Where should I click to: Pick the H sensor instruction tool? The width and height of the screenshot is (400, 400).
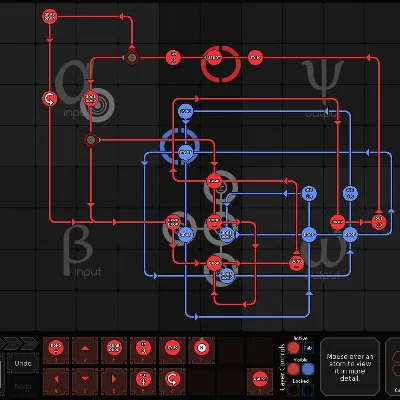(x=201, y=349)
